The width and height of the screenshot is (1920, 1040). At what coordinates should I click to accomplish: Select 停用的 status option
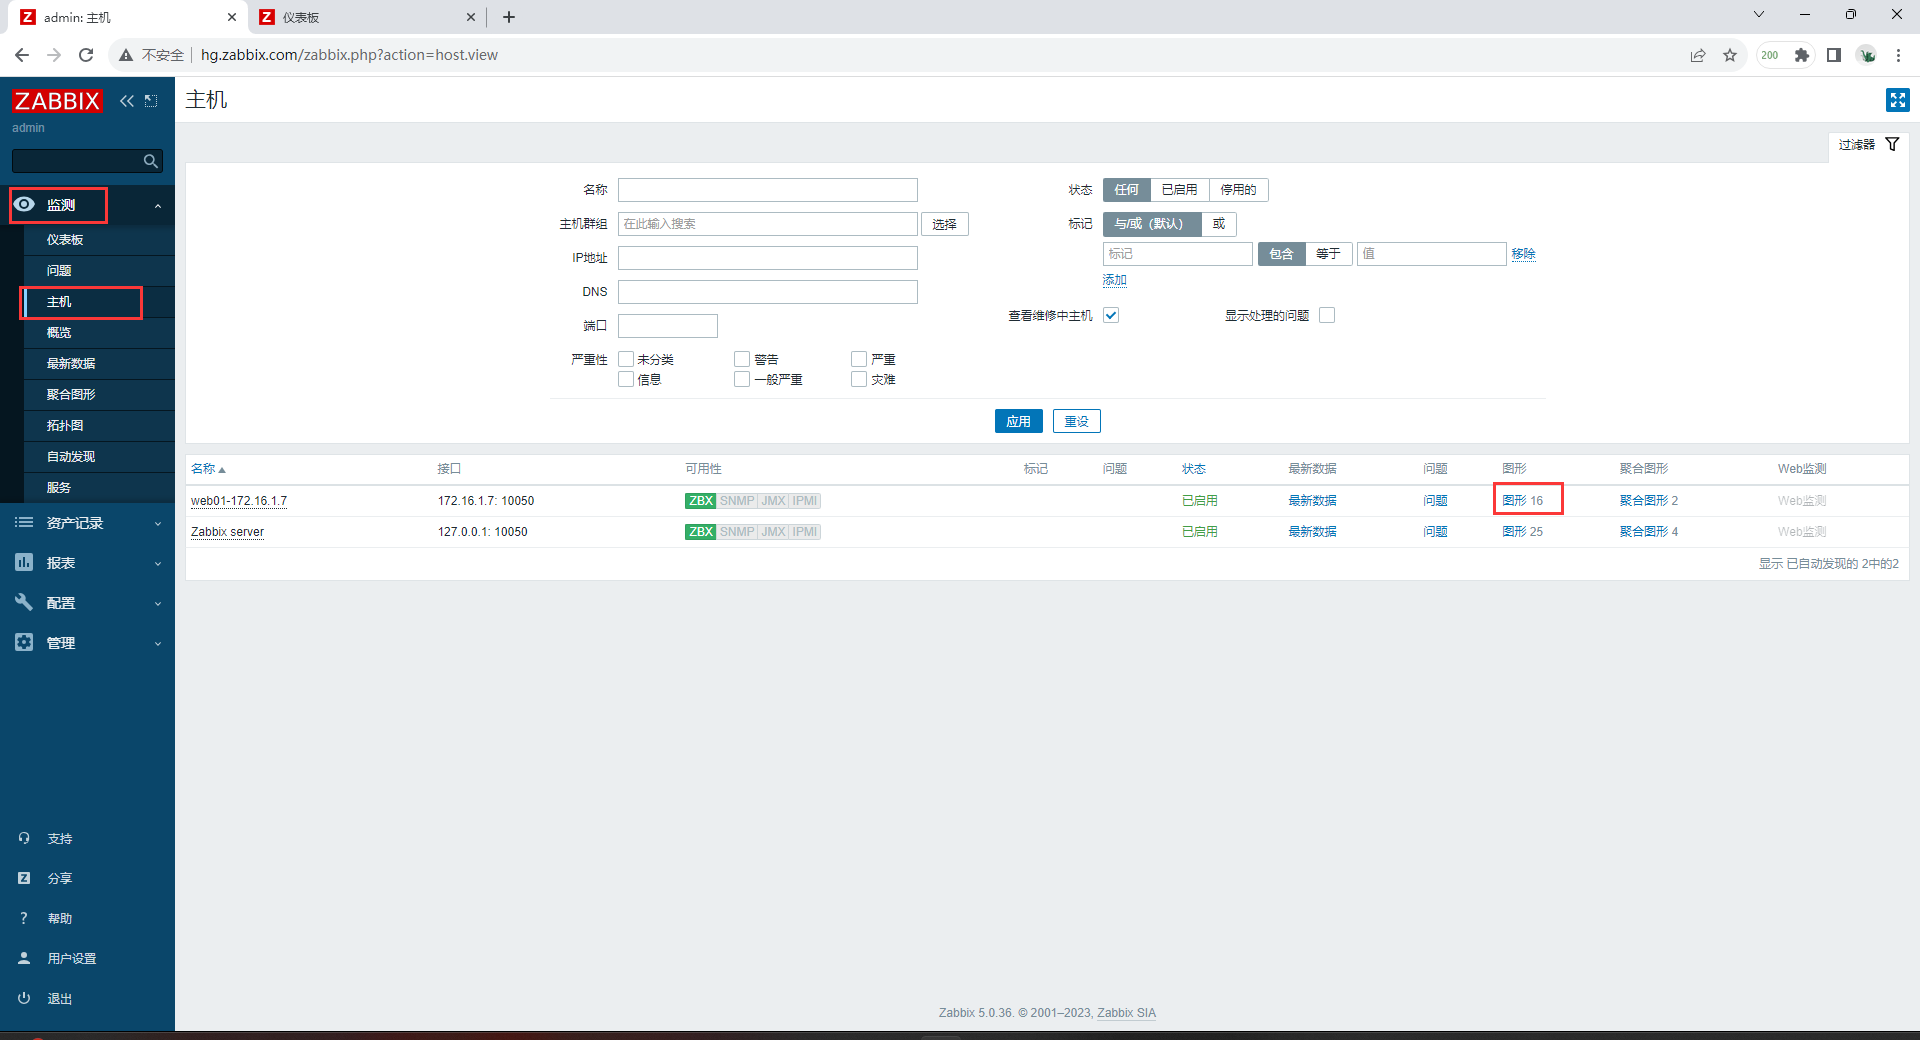(x=1238, y=190)
